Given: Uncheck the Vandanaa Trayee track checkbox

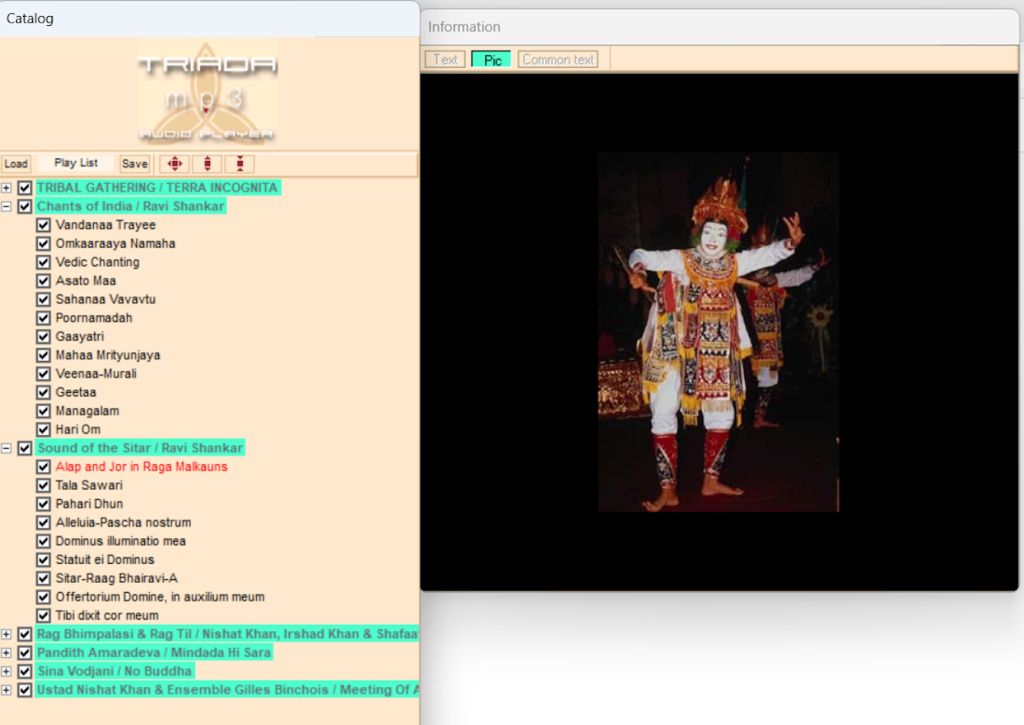Looking at the screenshot, I should (x=44, y=225).
